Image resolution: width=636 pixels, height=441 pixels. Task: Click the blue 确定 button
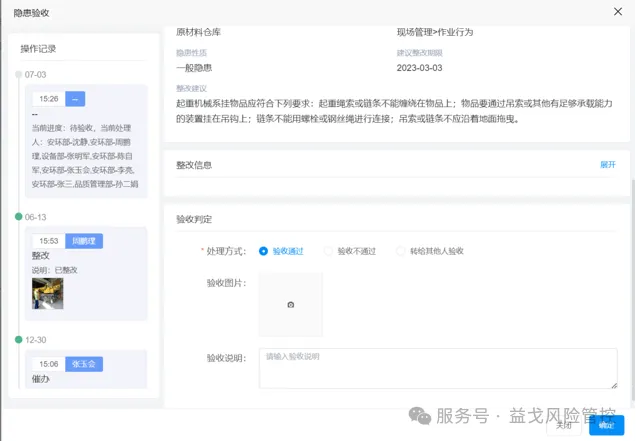(606, 425)
